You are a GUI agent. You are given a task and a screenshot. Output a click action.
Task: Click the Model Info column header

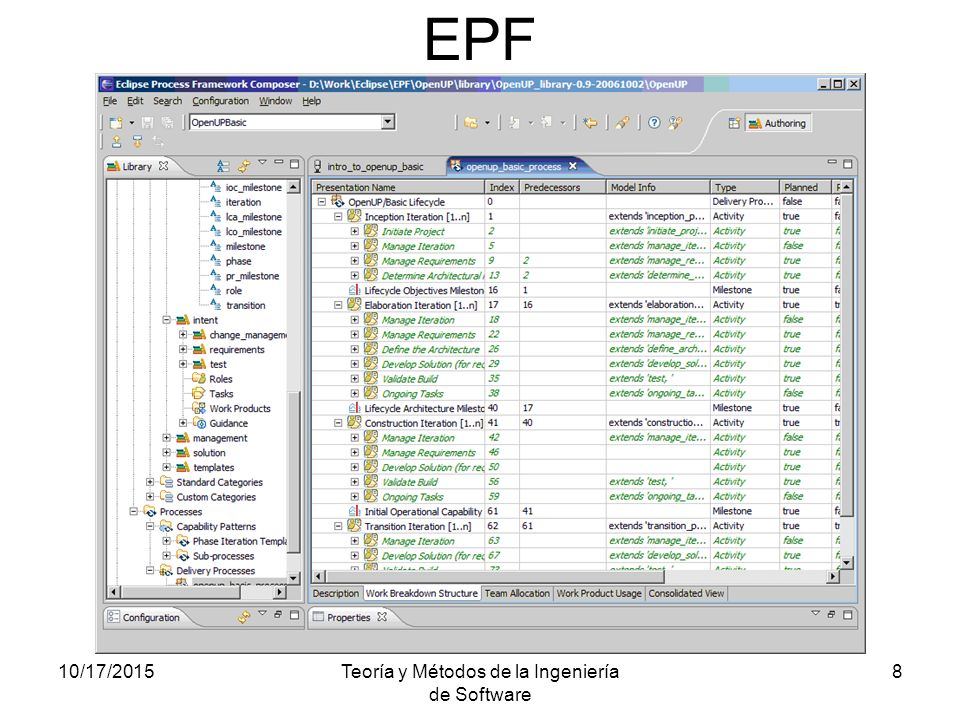point(658,187)
